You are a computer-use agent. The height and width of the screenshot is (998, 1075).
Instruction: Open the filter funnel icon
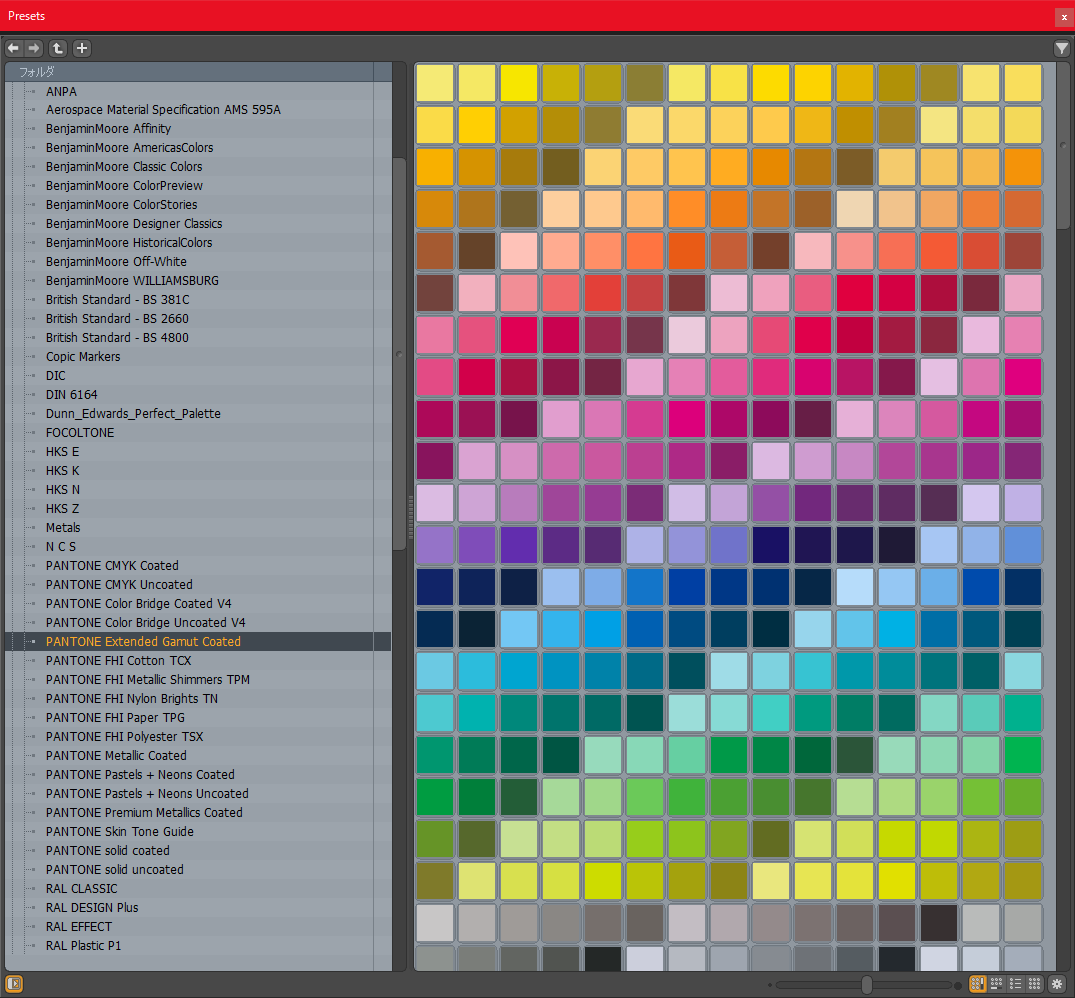[x=1061, y=48]
